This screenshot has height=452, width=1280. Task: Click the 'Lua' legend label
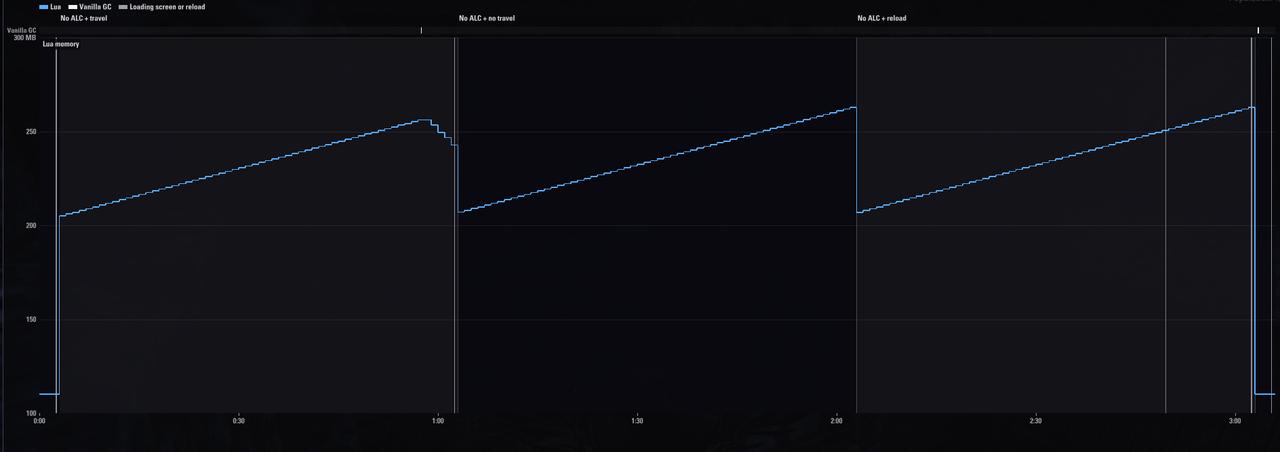[56, 7]
